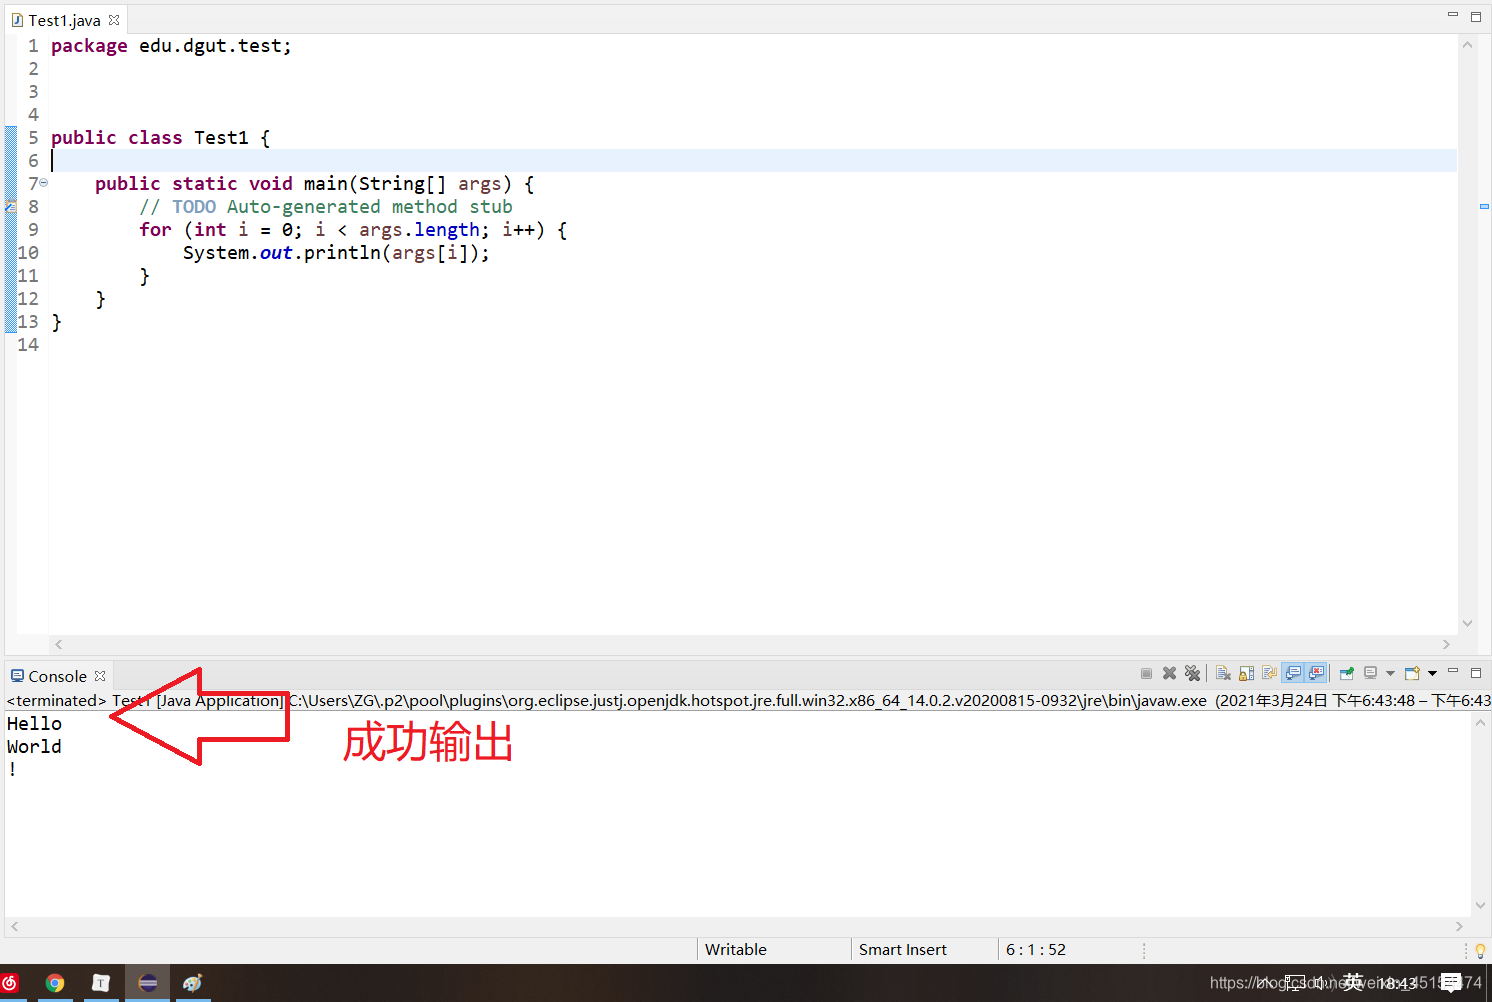Screen dimensions: 1492x1002
Task: Open the notification center icon in tray
Action: pos(1451,983)
